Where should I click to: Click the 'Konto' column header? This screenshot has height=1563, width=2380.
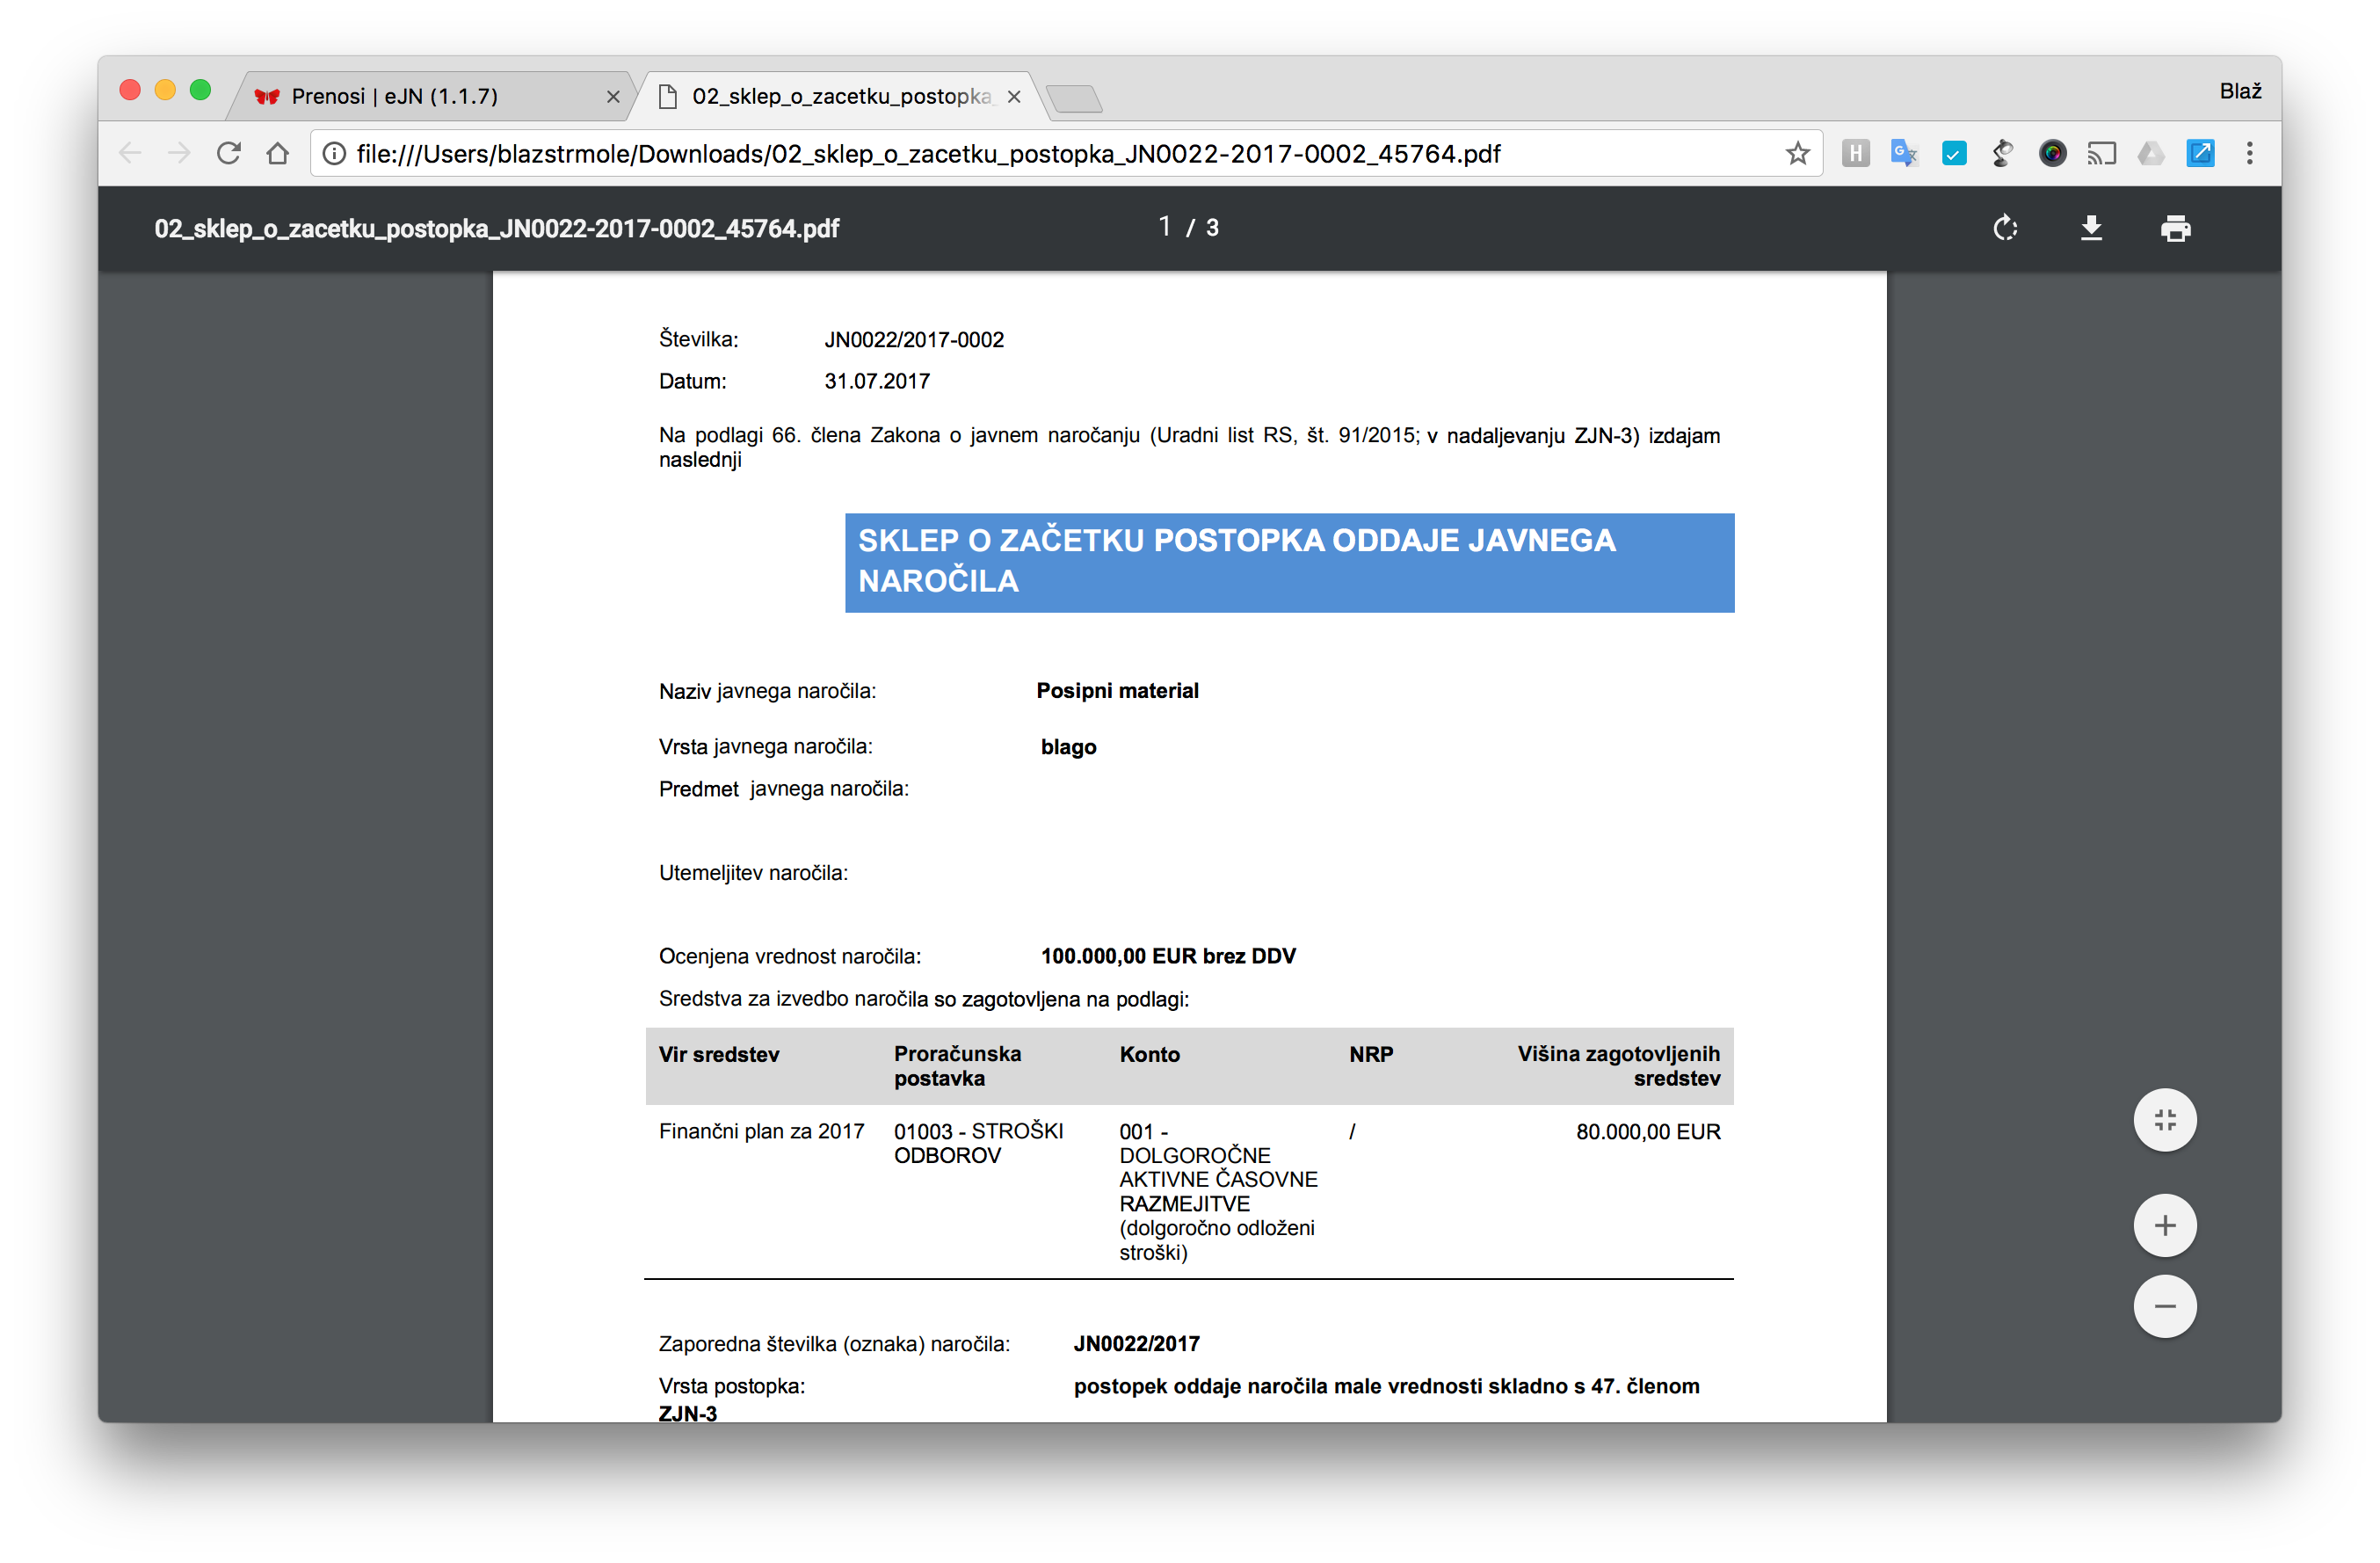coord(1149,1054)
